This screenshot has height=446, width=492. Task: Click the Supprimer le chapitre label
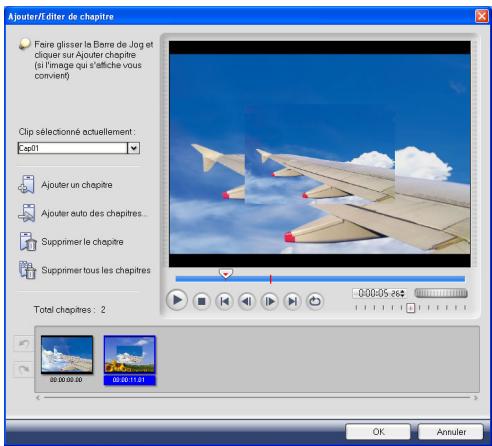tap(82, 242)
